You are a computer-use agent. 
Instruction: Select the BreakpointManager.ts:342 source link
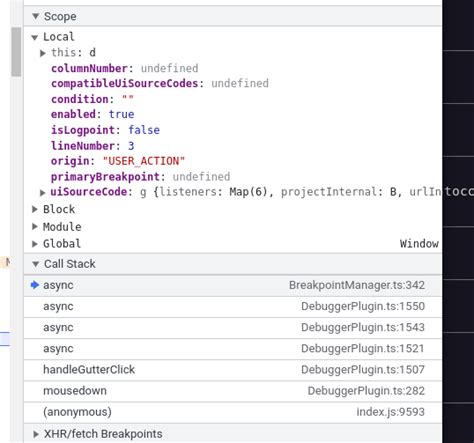357,285
